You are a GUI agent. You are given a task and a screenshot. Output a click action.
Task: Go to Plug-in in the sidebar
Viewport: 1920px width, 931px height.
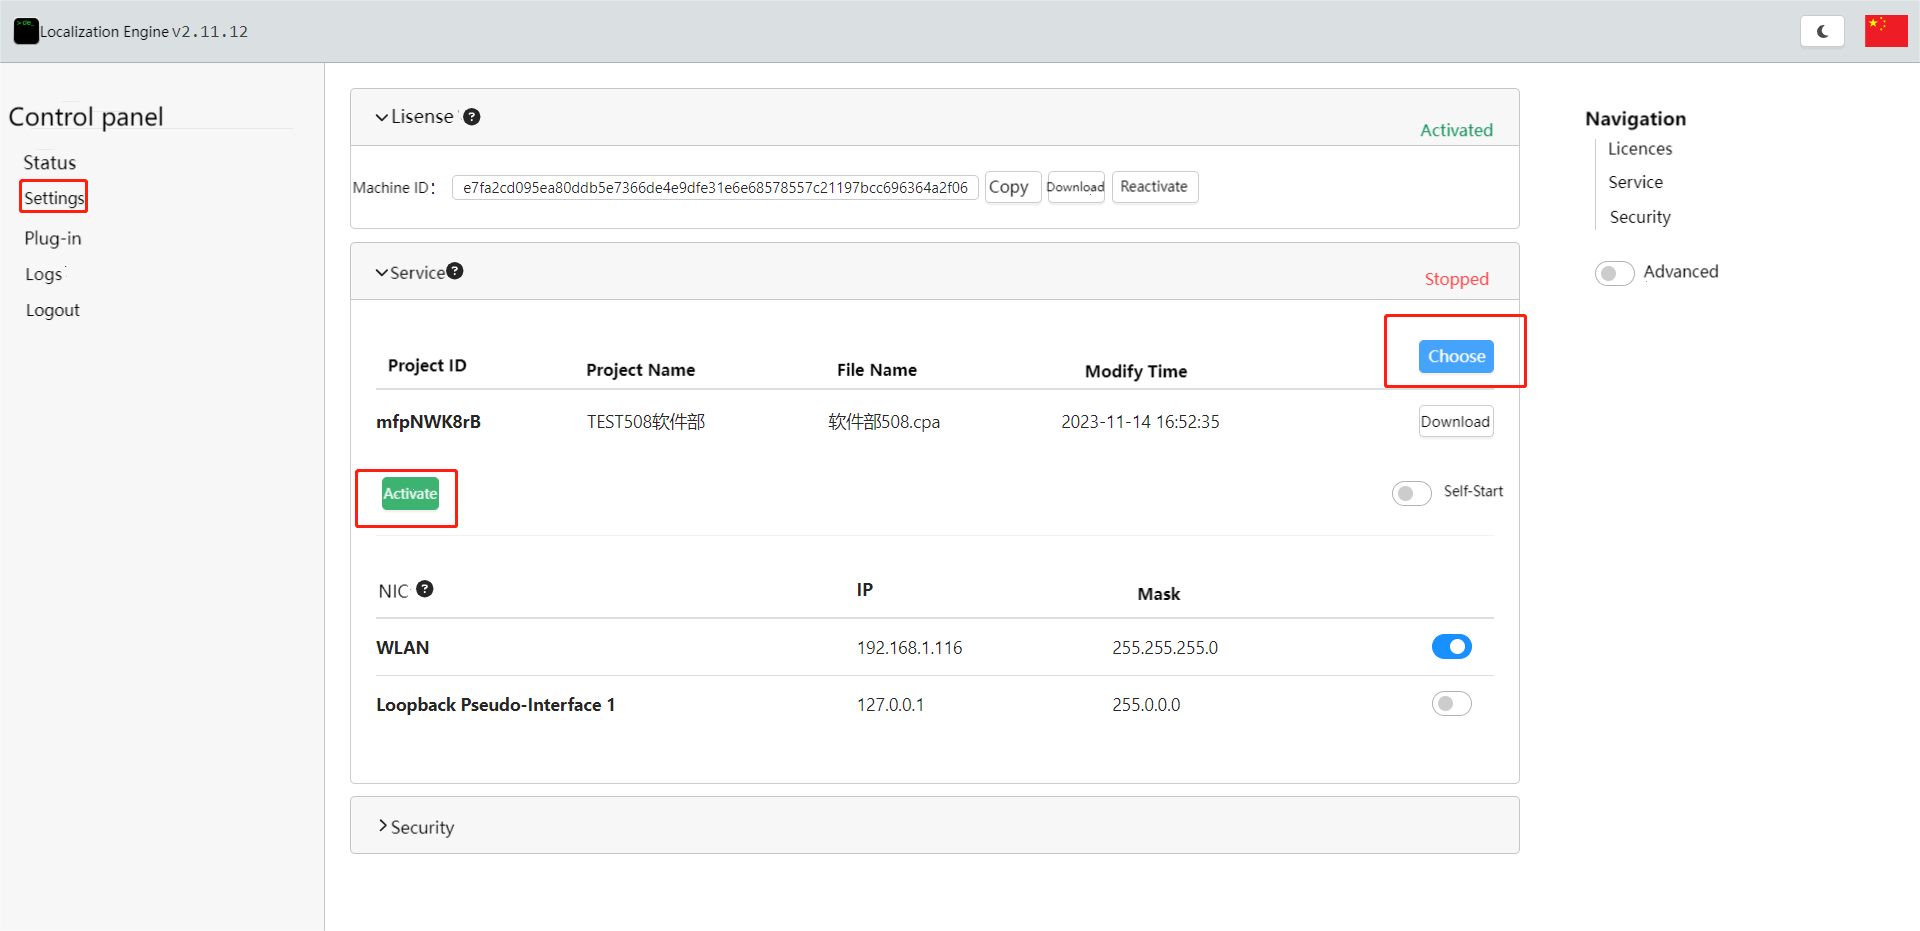coord(53,238)
